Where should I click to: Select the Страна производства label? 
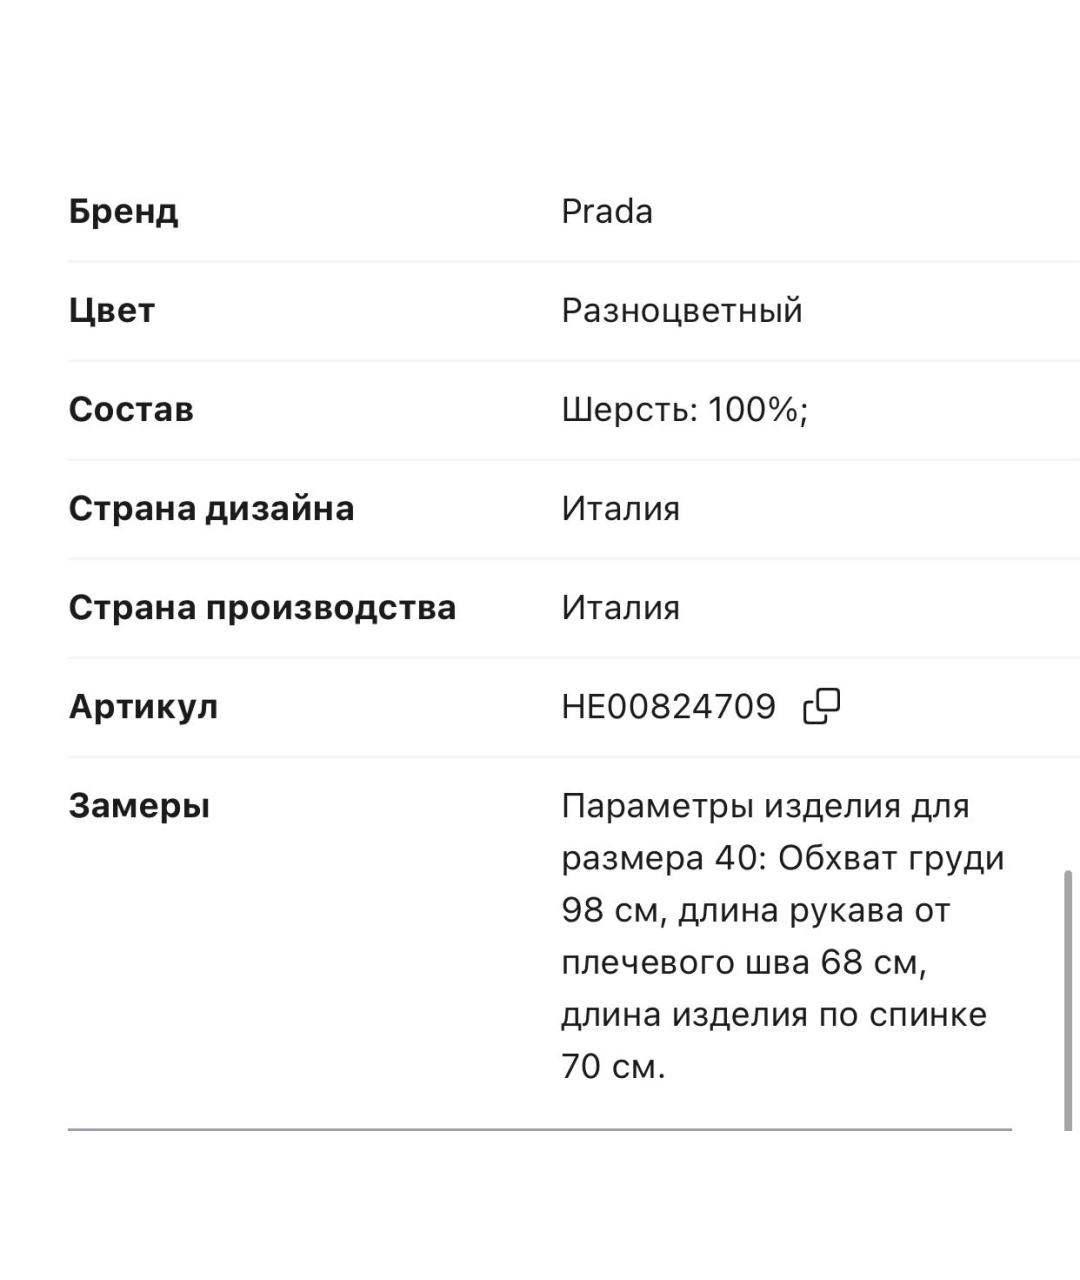pos(262,607)
